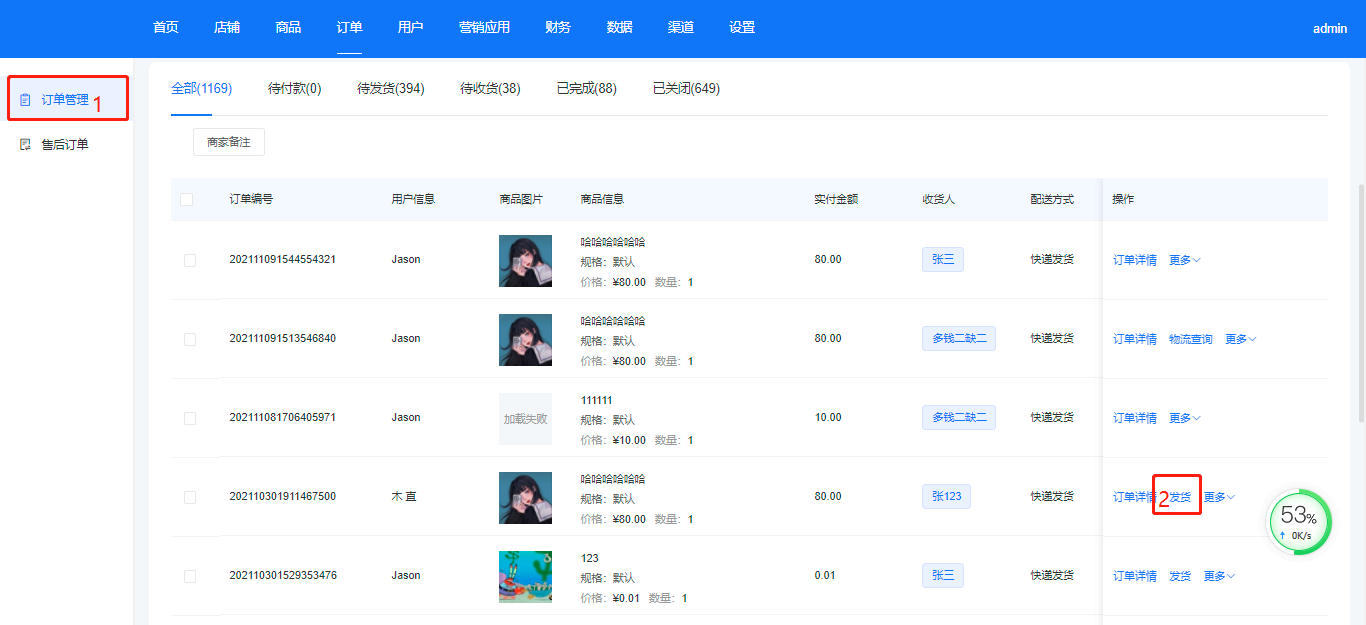
Task: Click the 商家备注 button
Action: [x=229, y=143]
